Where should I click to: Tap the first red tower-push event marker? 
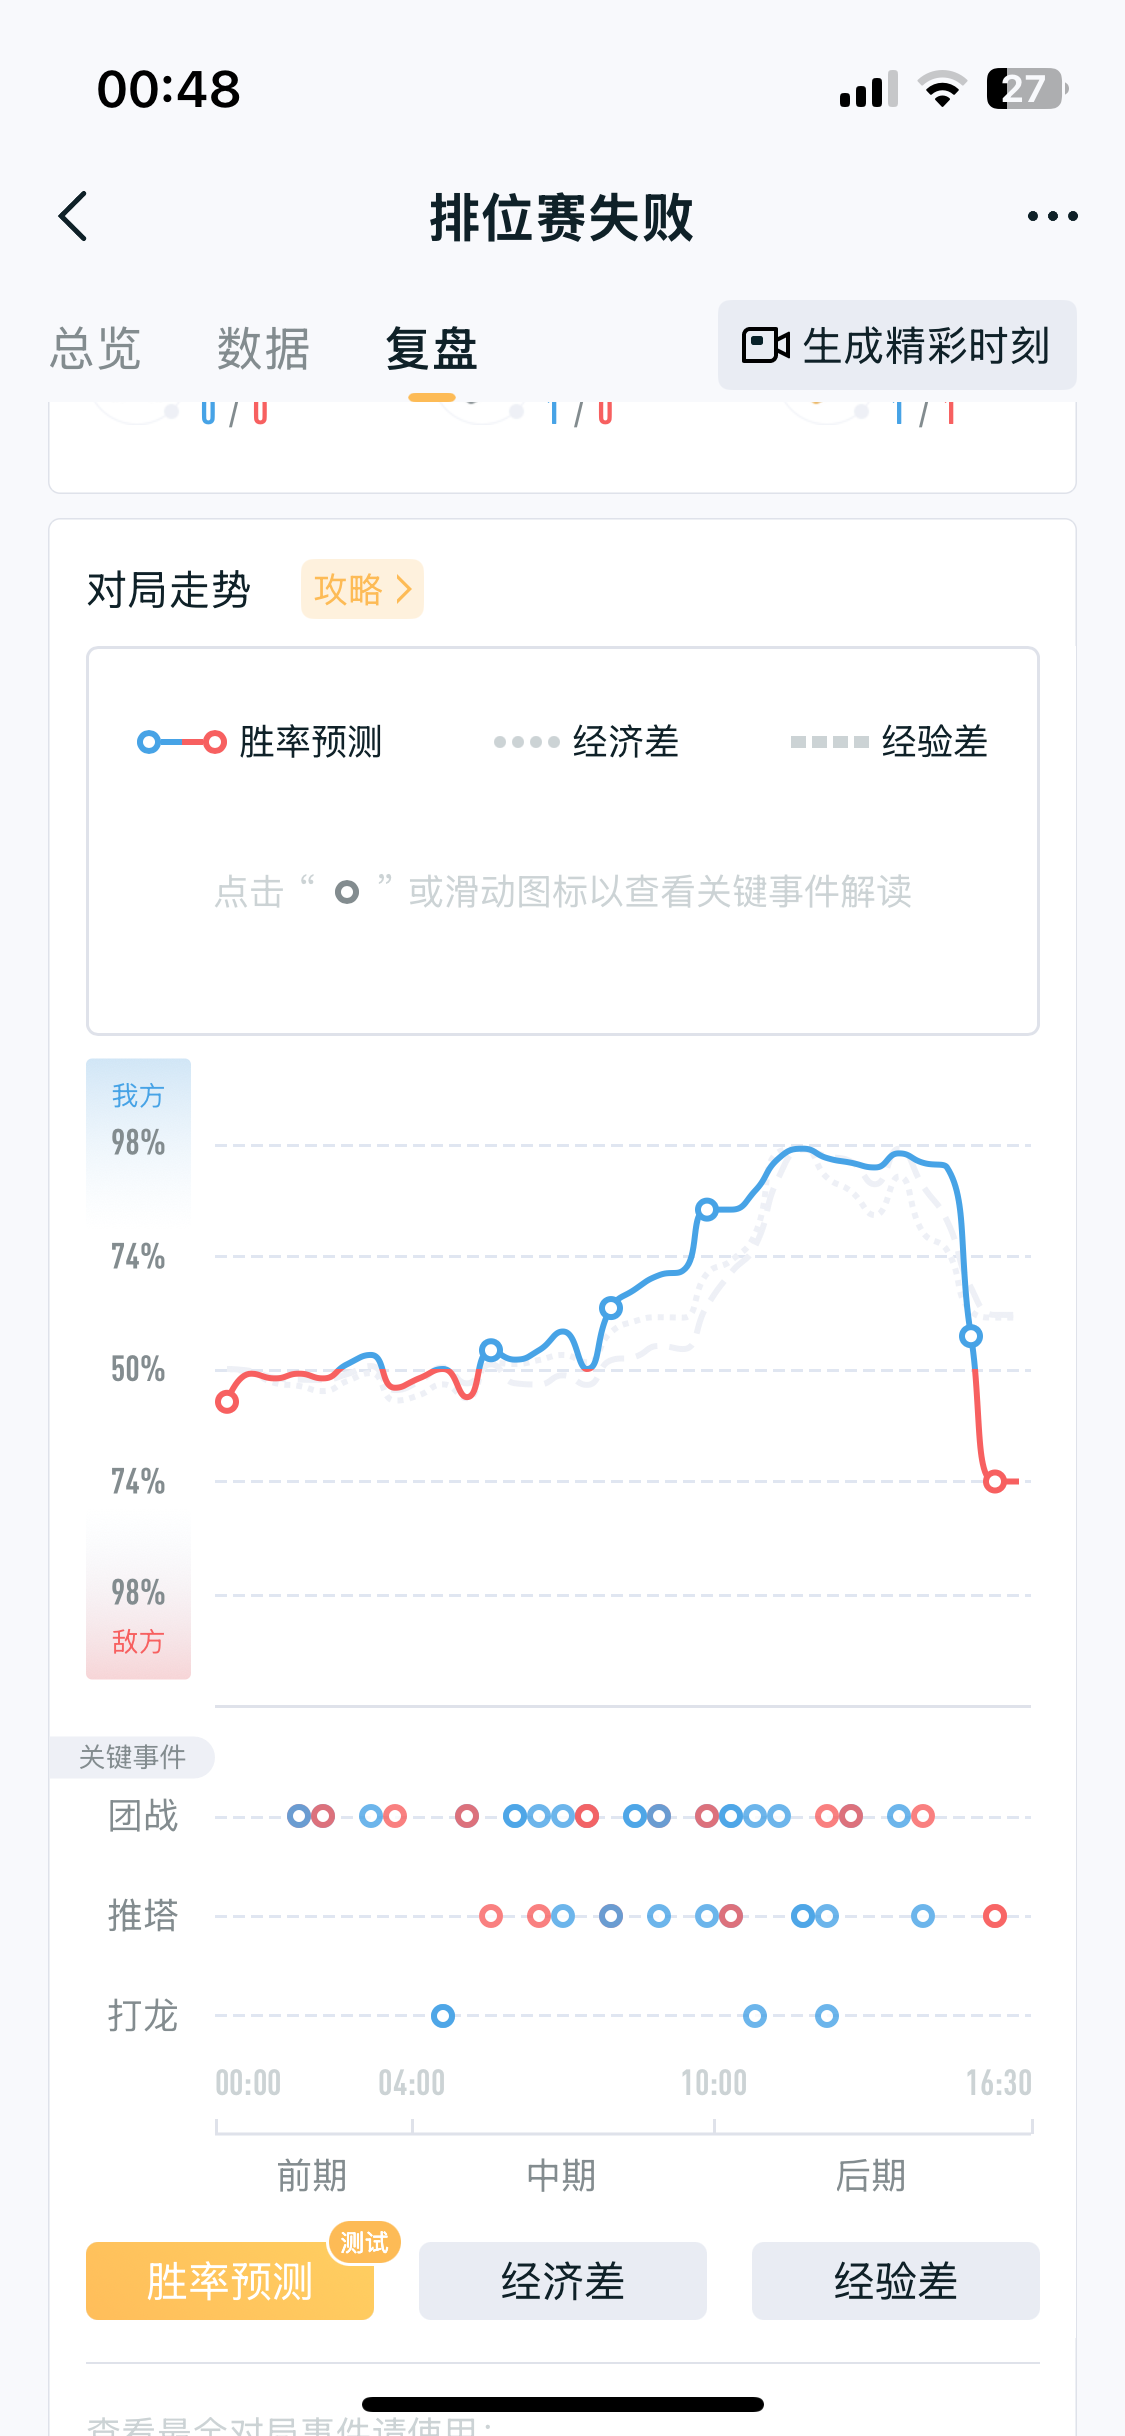click(x=491, y=1916)
